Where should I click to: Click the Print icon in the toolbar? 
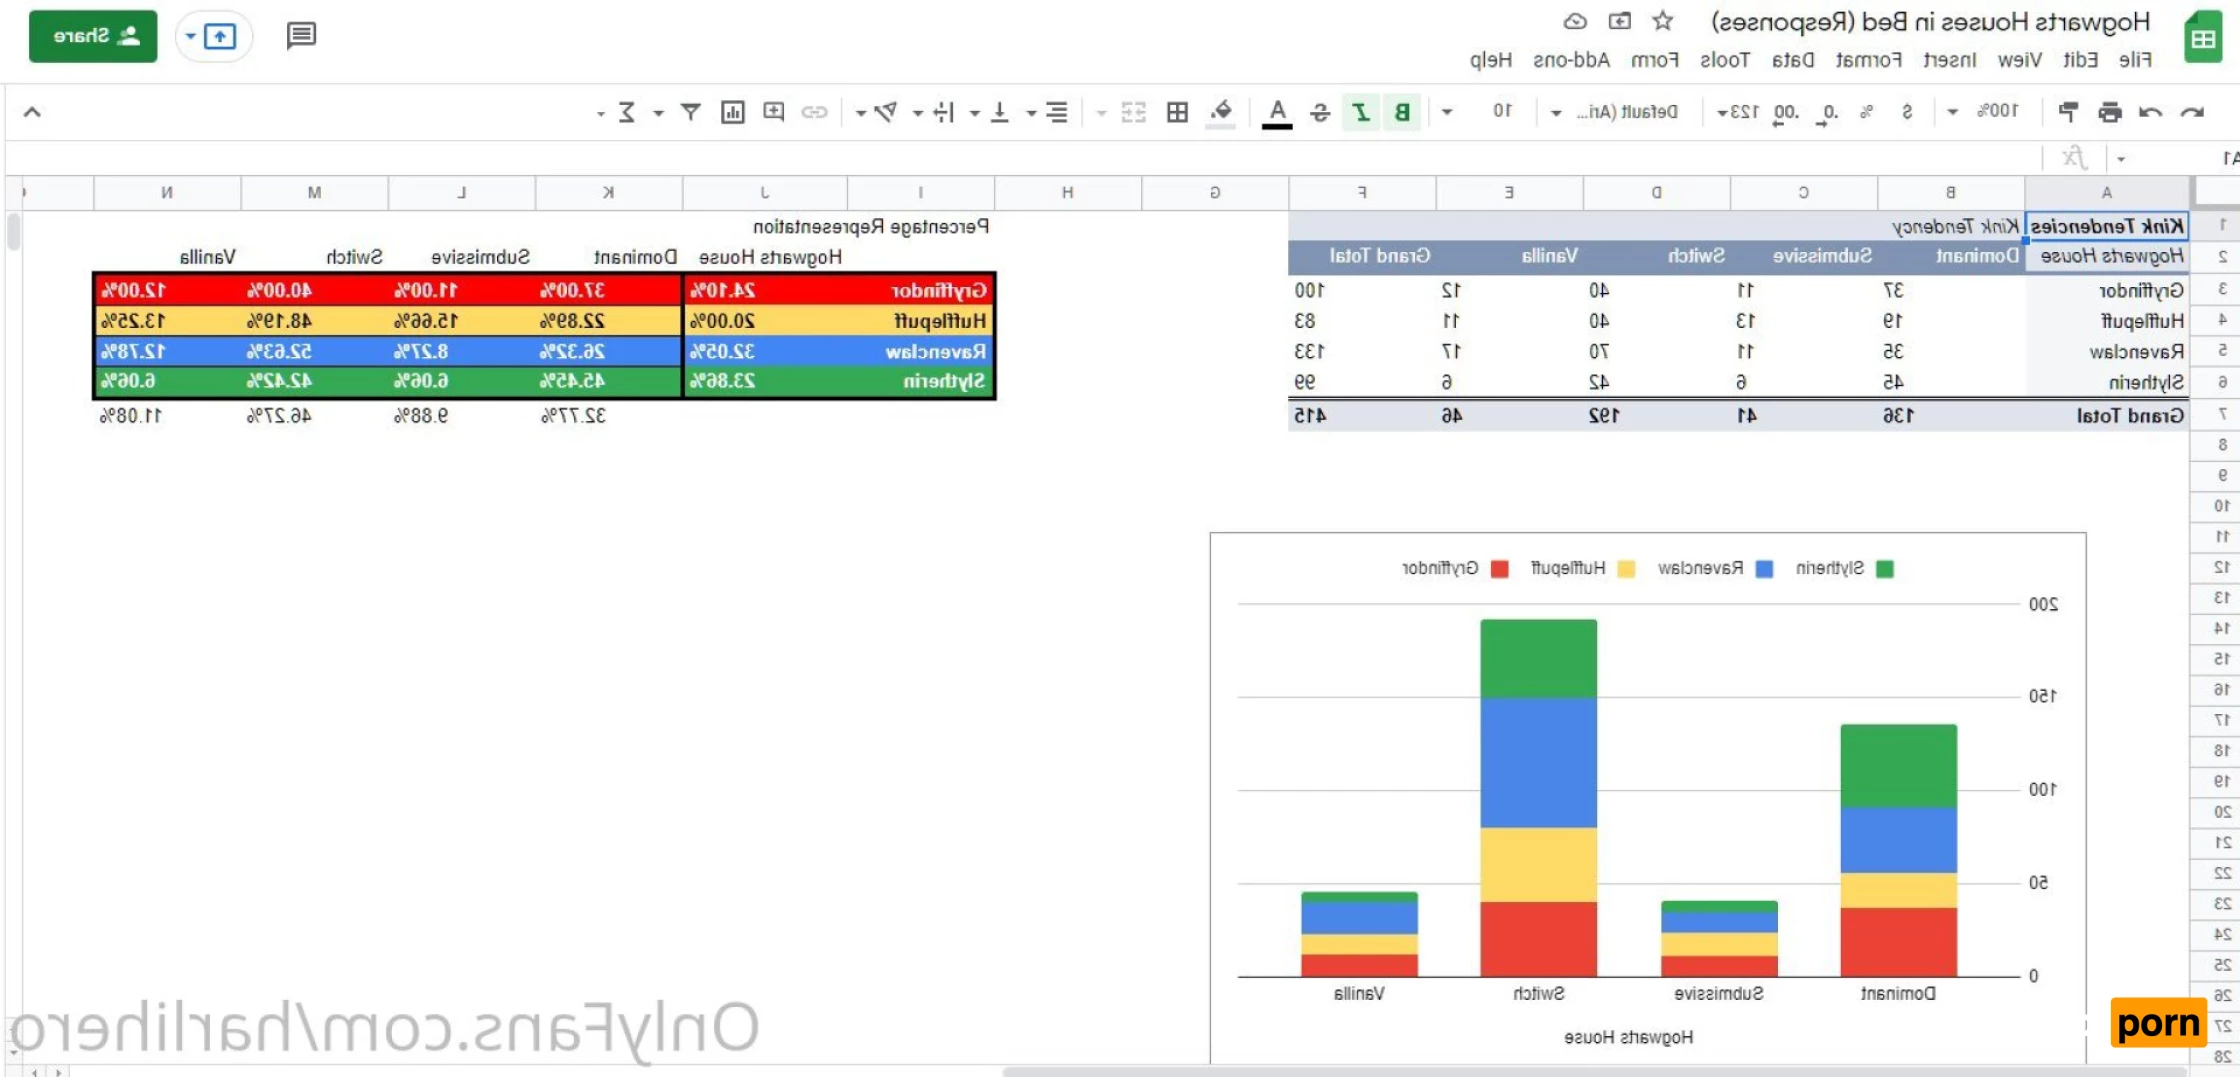[2109, 112]
